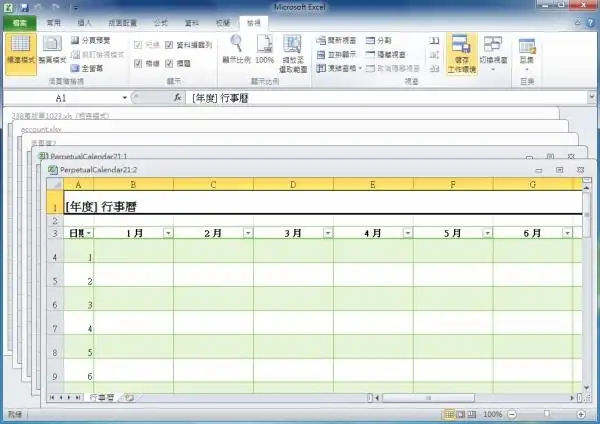The height and width of the screenshot is (424, 600).
Task: Click the zoom in plus button
Action: 581,414
